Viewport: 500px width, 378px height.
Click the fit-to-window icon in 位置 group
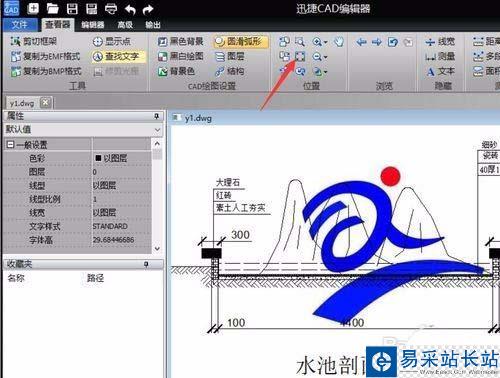pos(300,56)
